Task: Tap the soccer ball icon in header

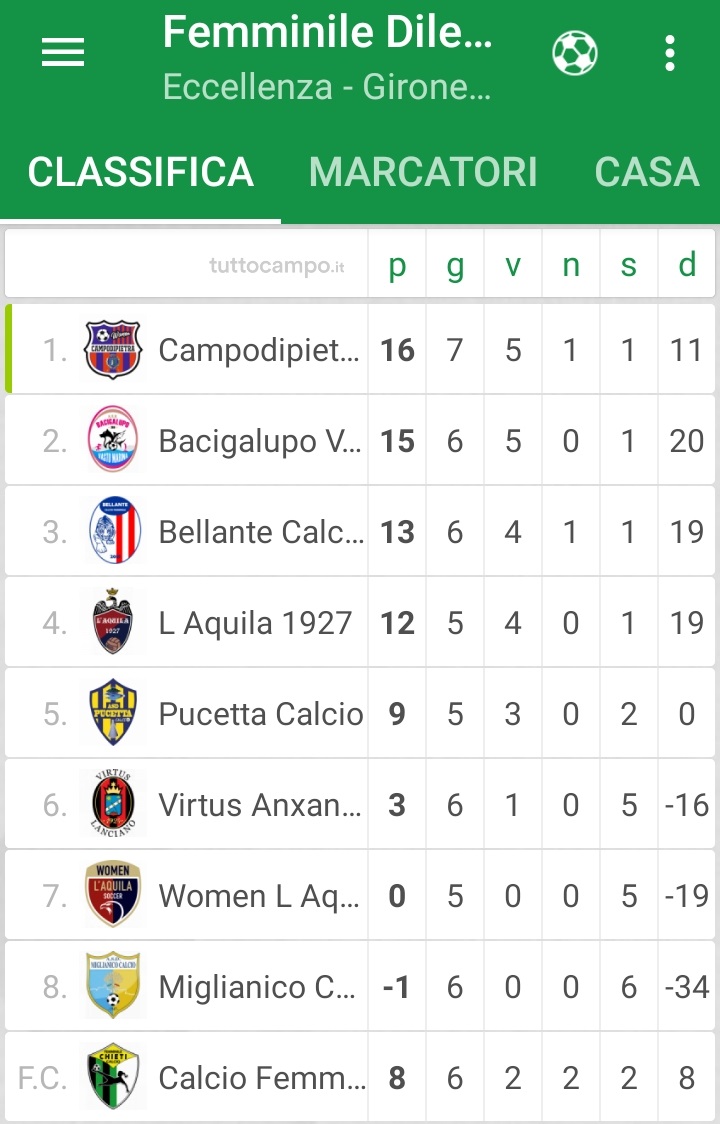Action: coord(574,53)
